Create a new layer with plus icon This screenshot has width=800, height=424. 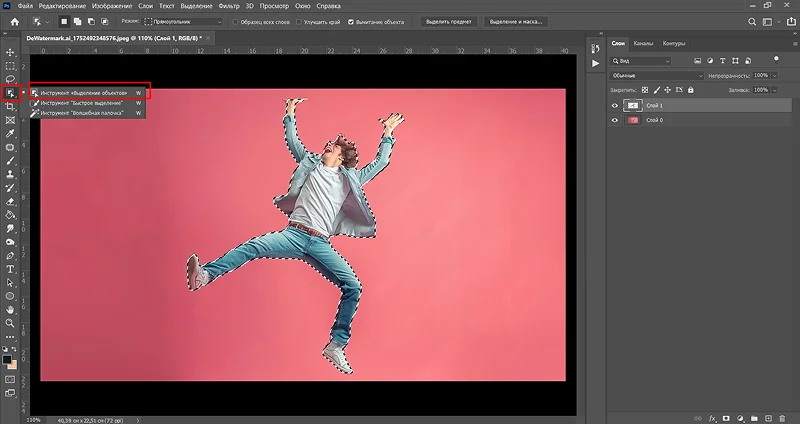tap(768, 418)
